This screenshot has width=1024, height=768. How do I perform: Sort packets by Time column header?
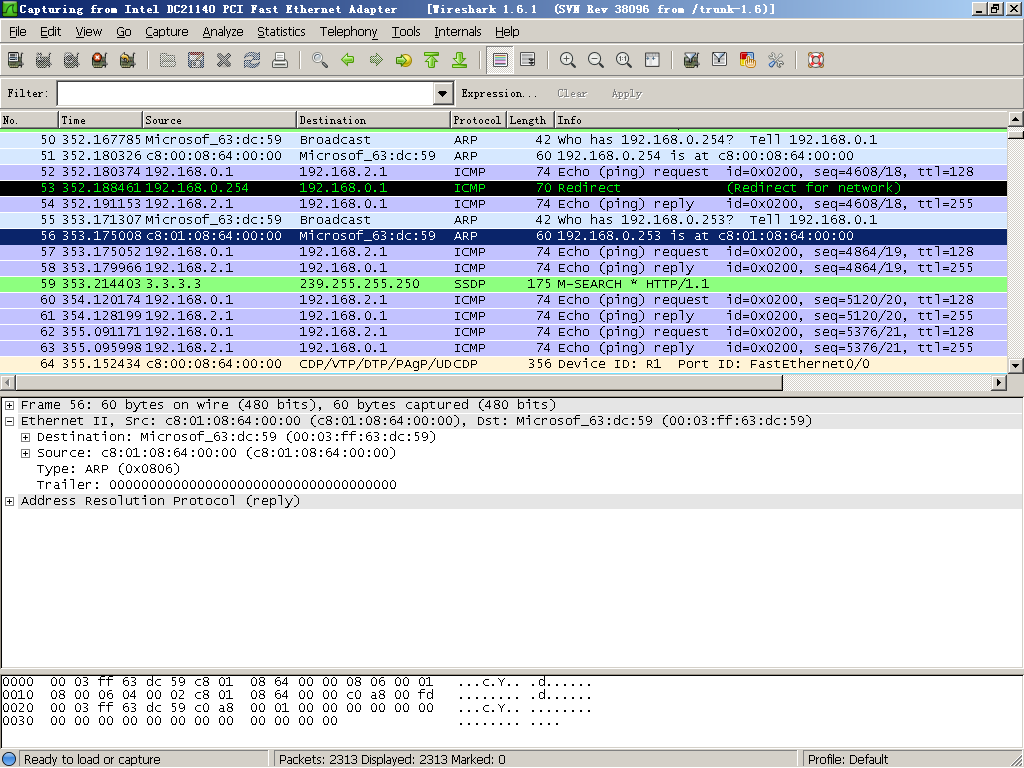point(100,120)
